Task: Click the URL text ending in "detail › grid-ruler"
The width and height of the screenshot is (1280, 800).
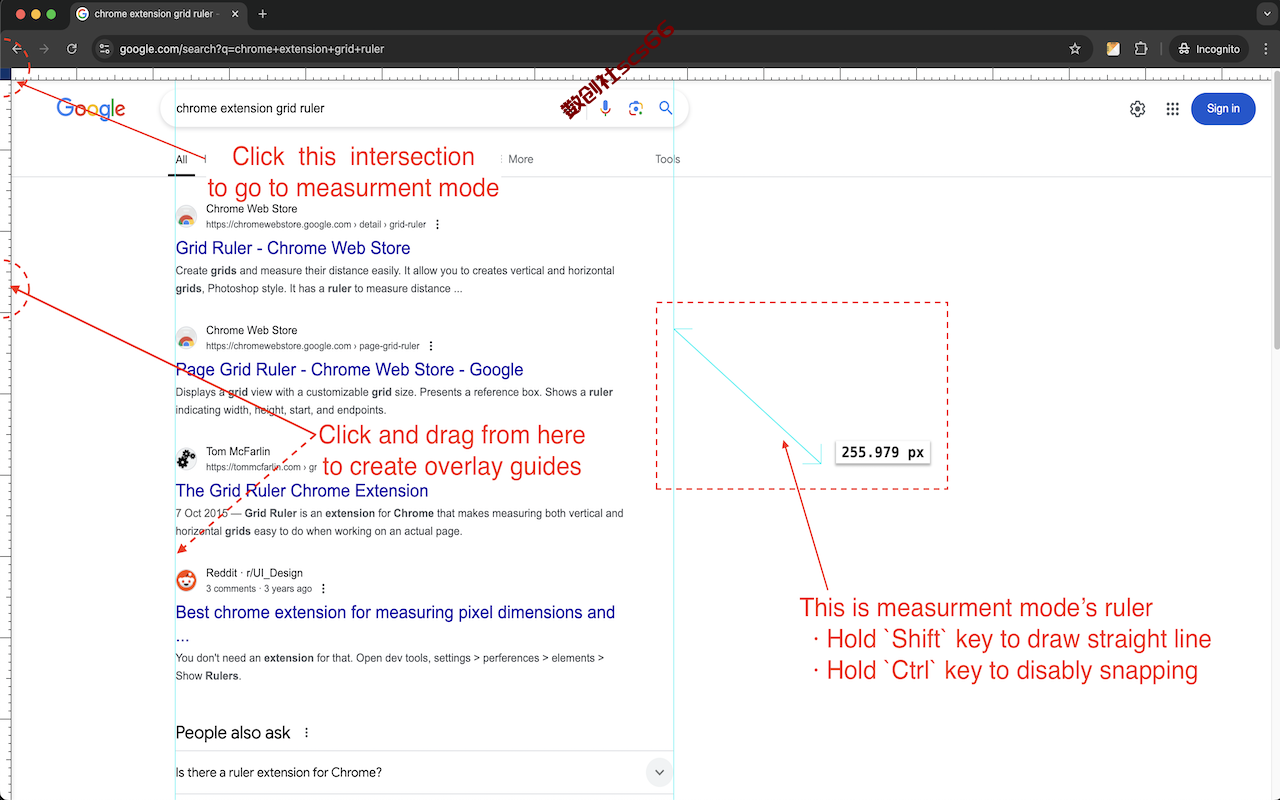Action: click(316, 225)
